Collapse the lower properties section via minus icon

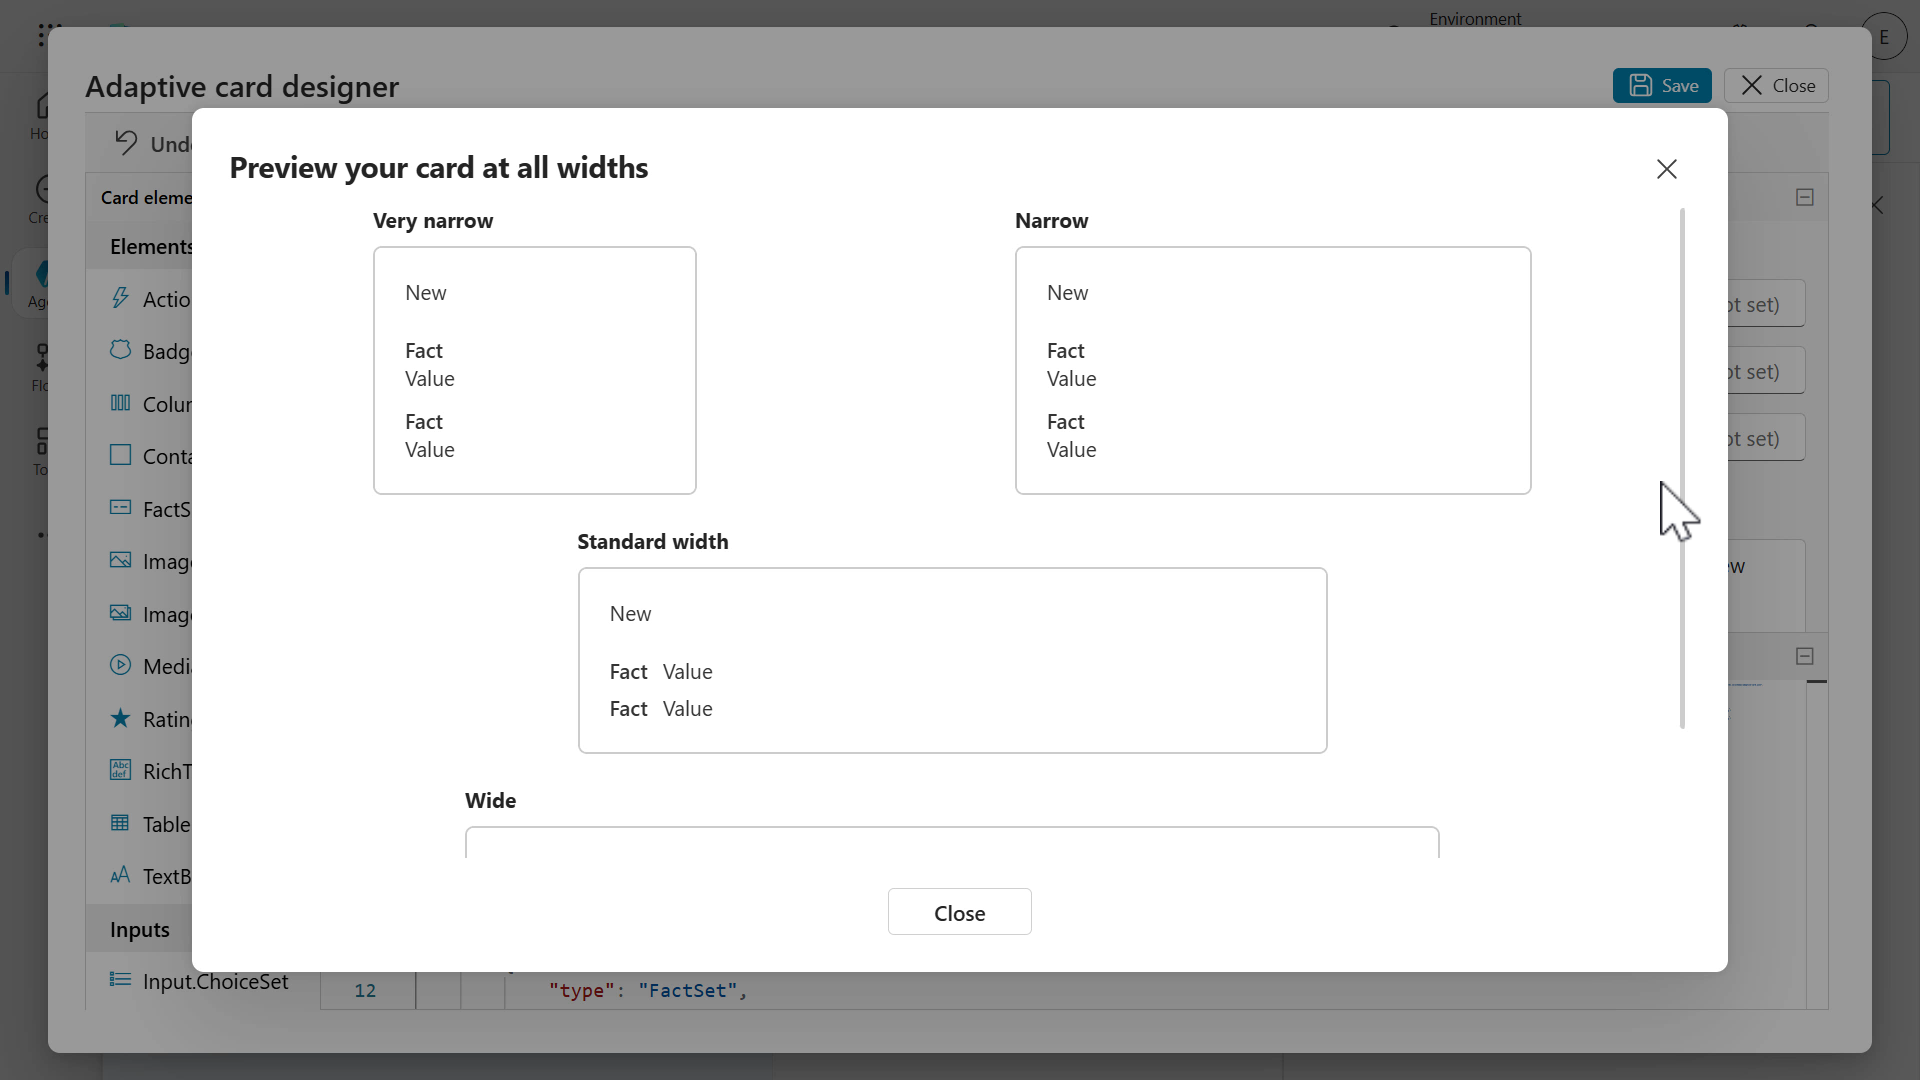tap(1805, 656)
